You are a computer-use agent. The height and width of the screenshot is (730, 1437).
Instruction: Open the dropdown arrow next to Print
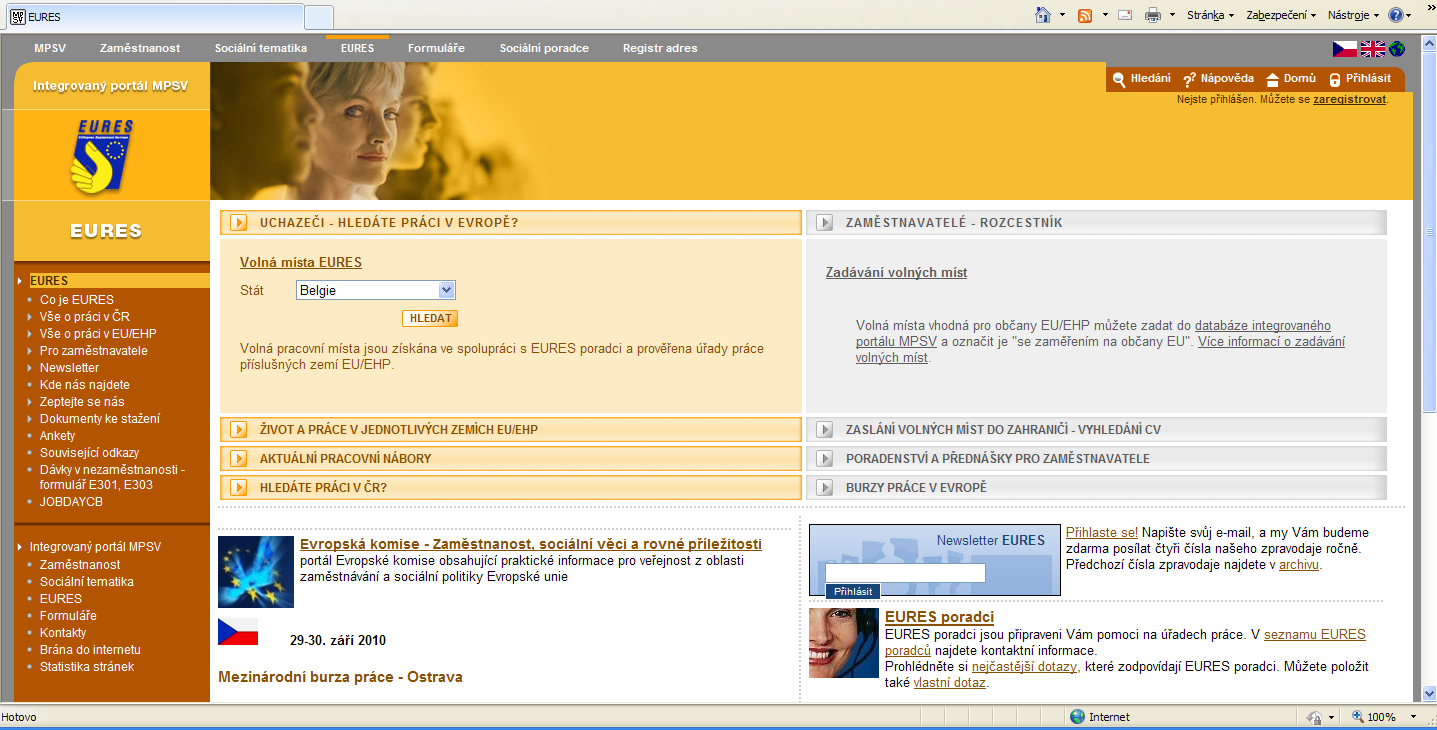point(1173,15)
